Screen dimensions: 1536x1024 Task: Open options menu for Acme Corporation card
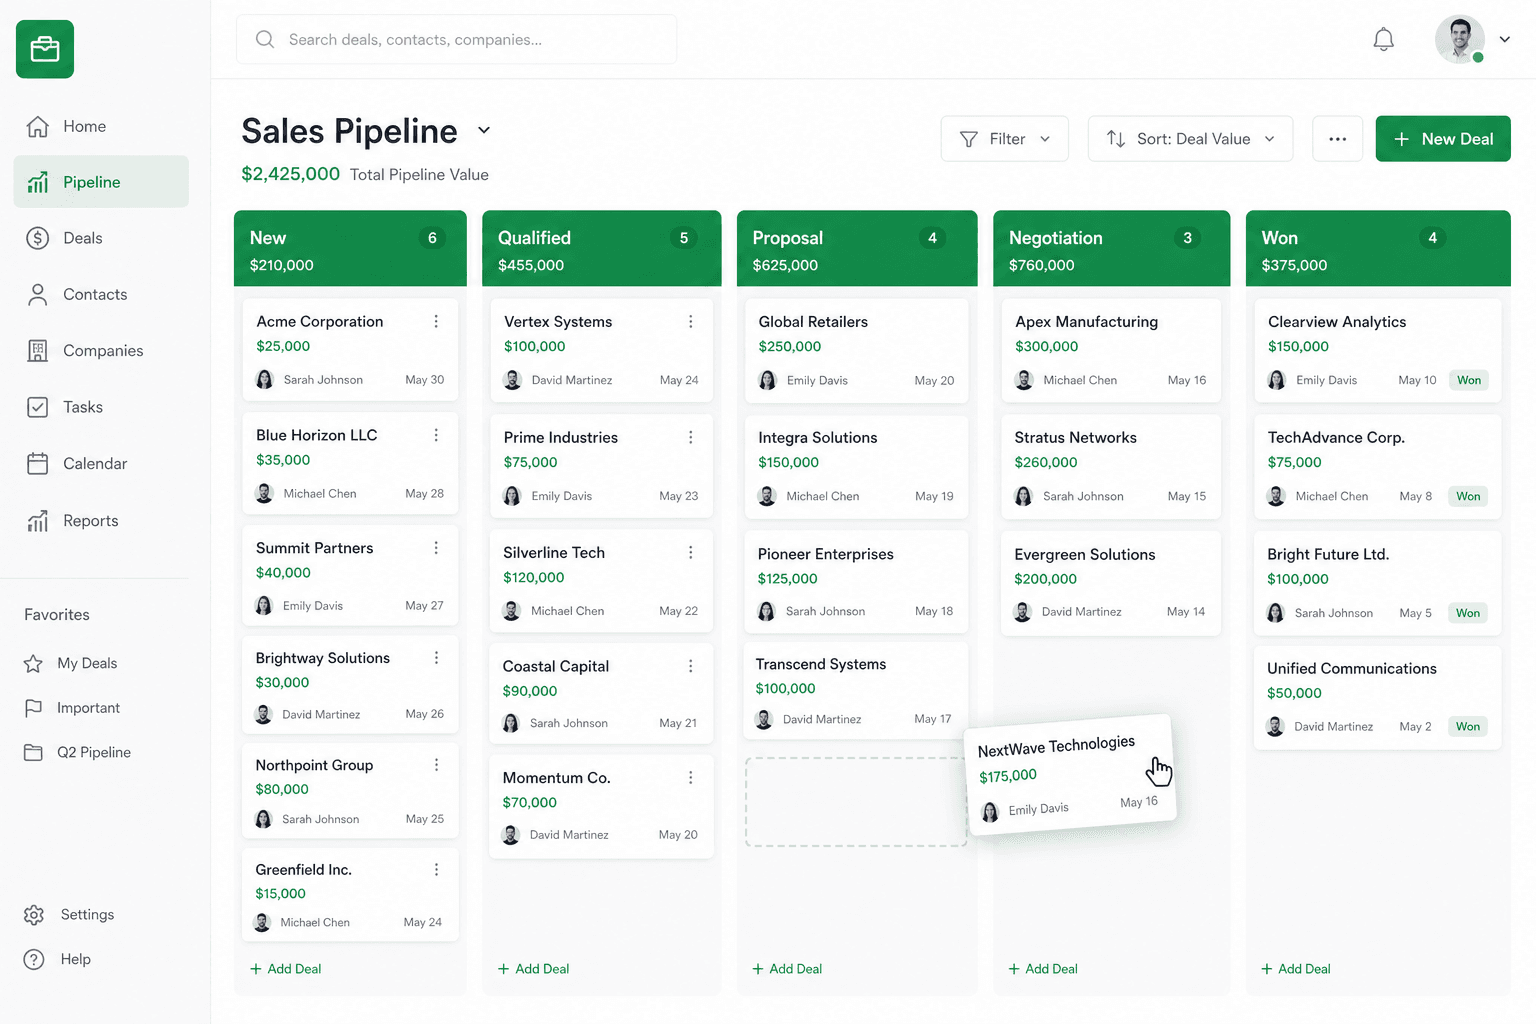click(x=436, y=321)
